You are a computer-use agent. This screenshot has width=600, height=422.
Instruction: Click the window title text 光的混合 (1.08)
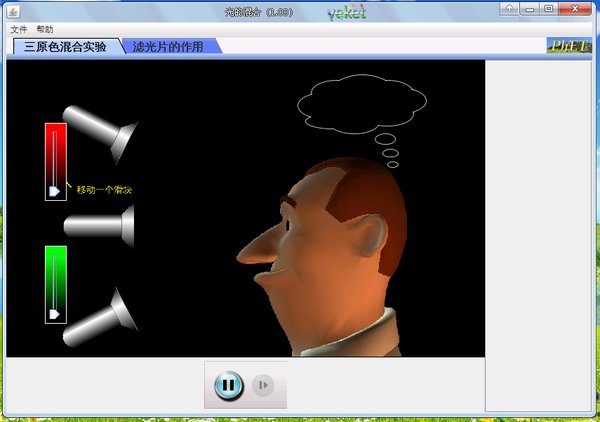point(259,12)
